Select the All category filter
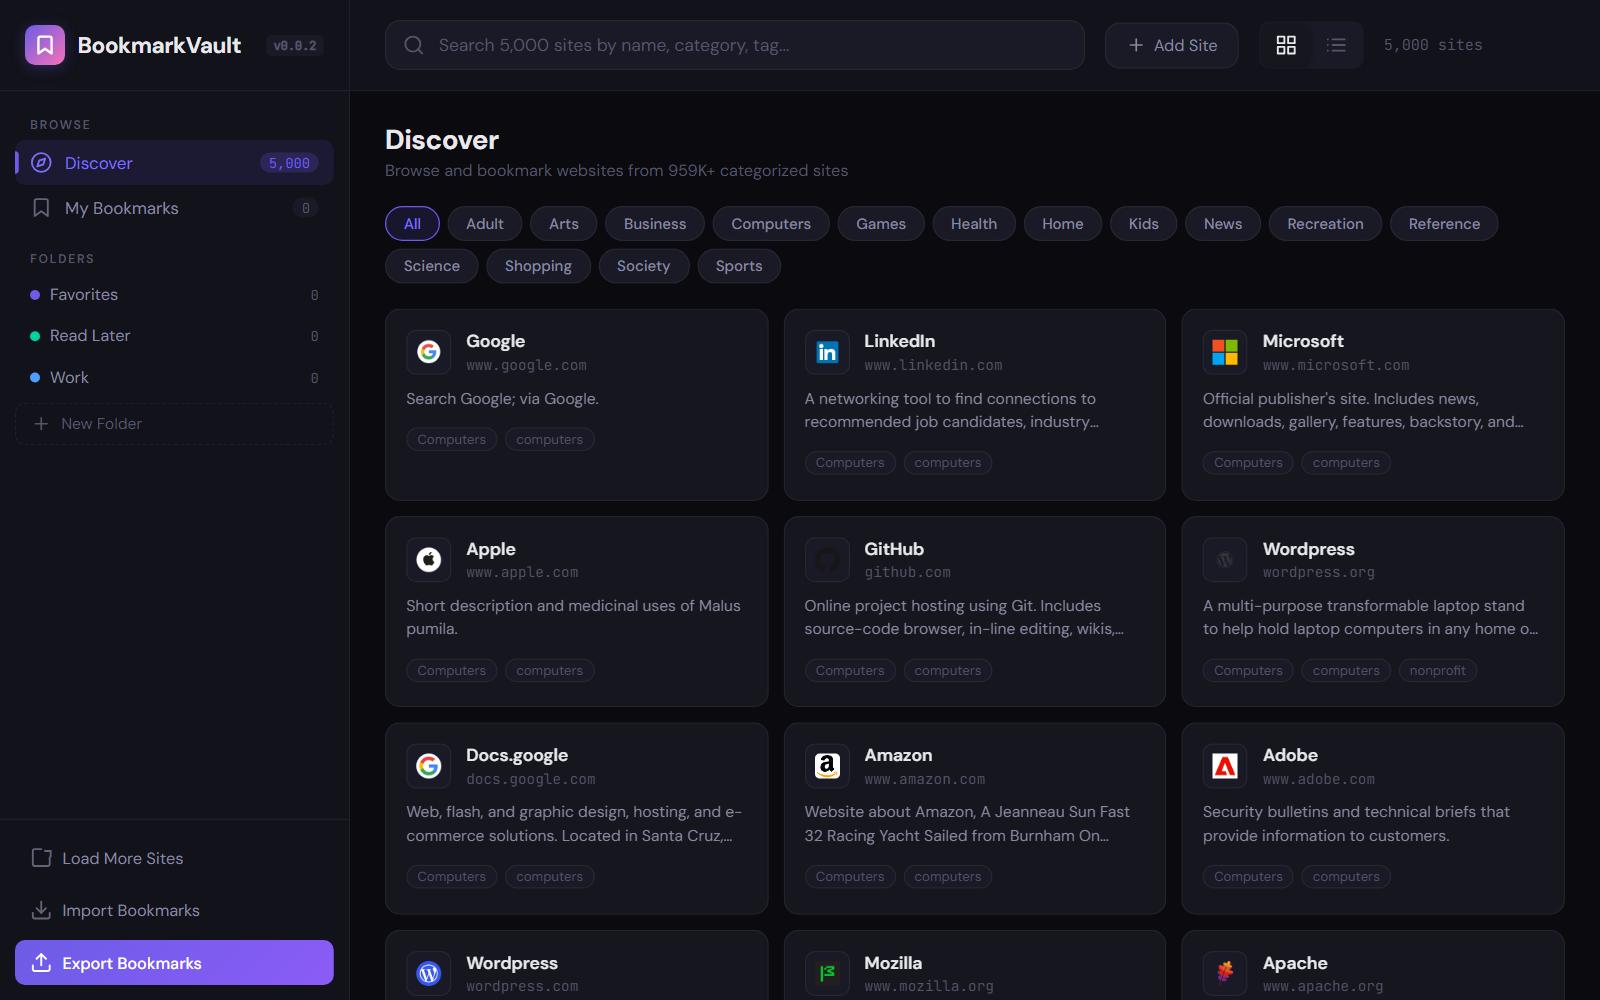Screen dimensions: 1600x1000 [412, 224]
